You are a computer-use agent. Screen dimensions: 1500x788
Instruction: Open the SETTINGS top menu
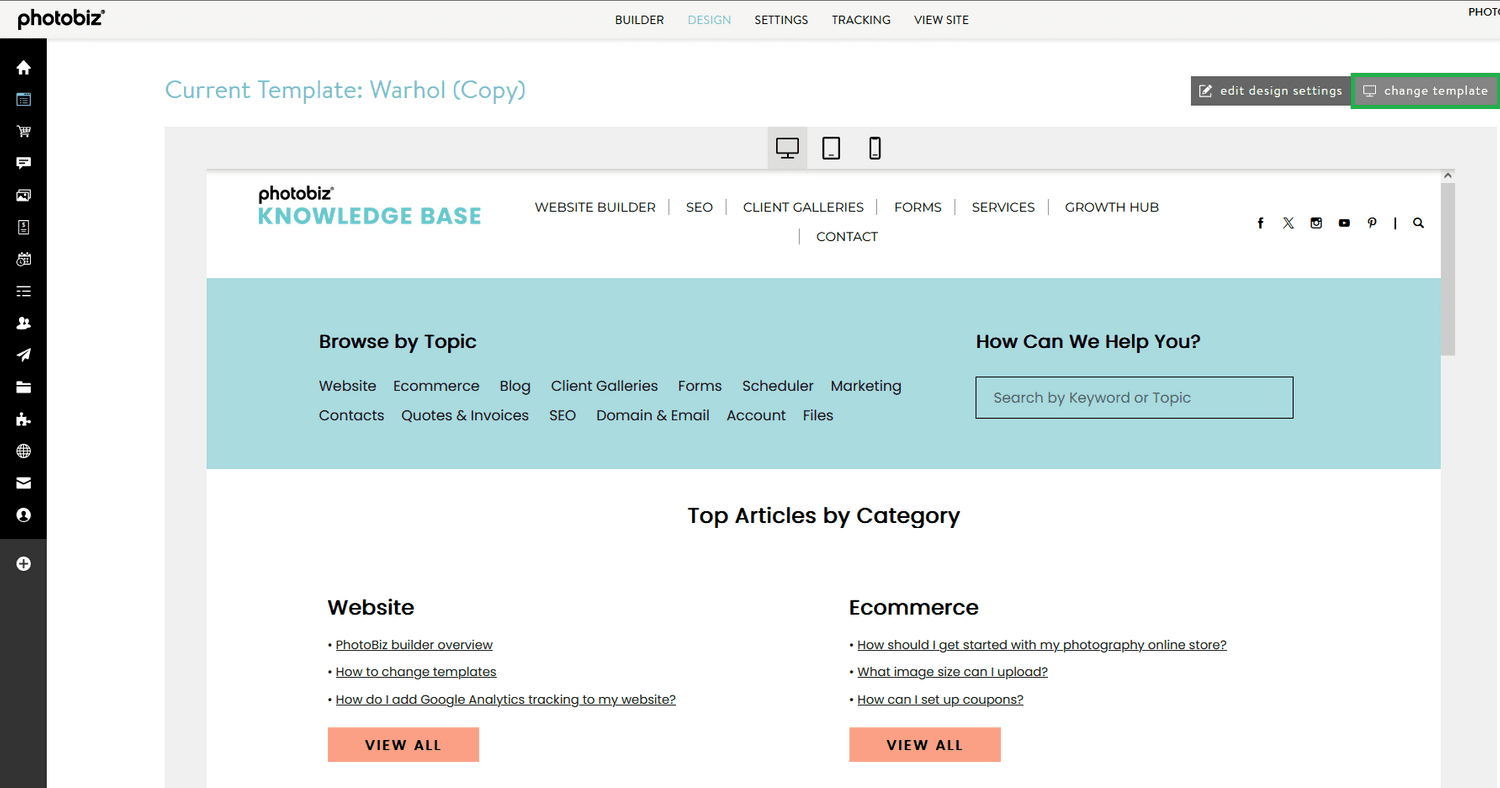click(x=781, y=20)
